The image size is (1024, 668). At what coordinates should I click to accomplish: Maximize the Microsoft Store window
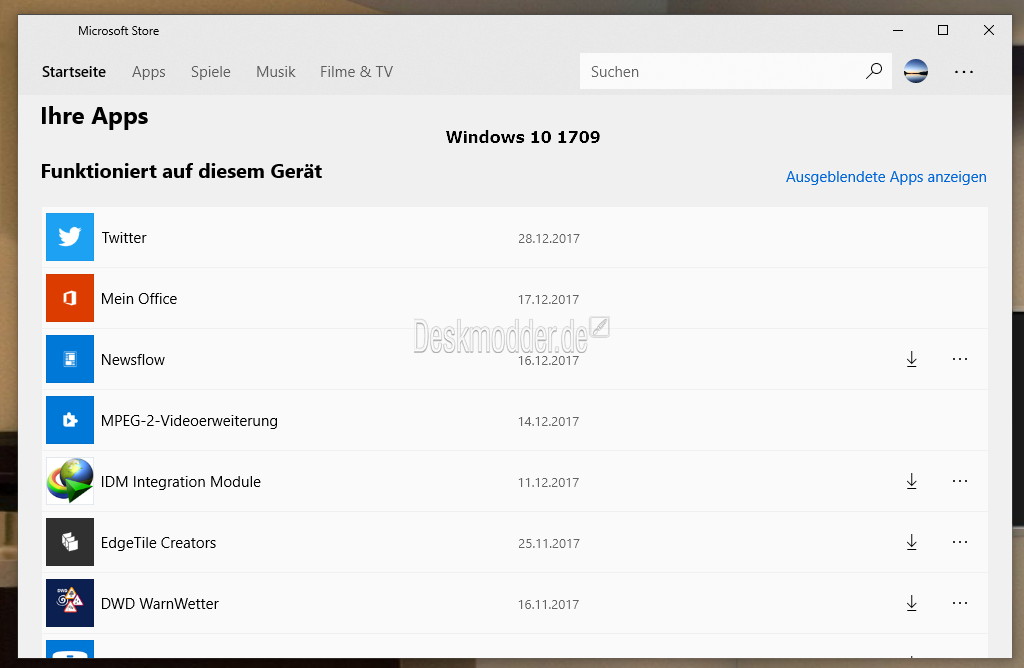tap(943, 30)
